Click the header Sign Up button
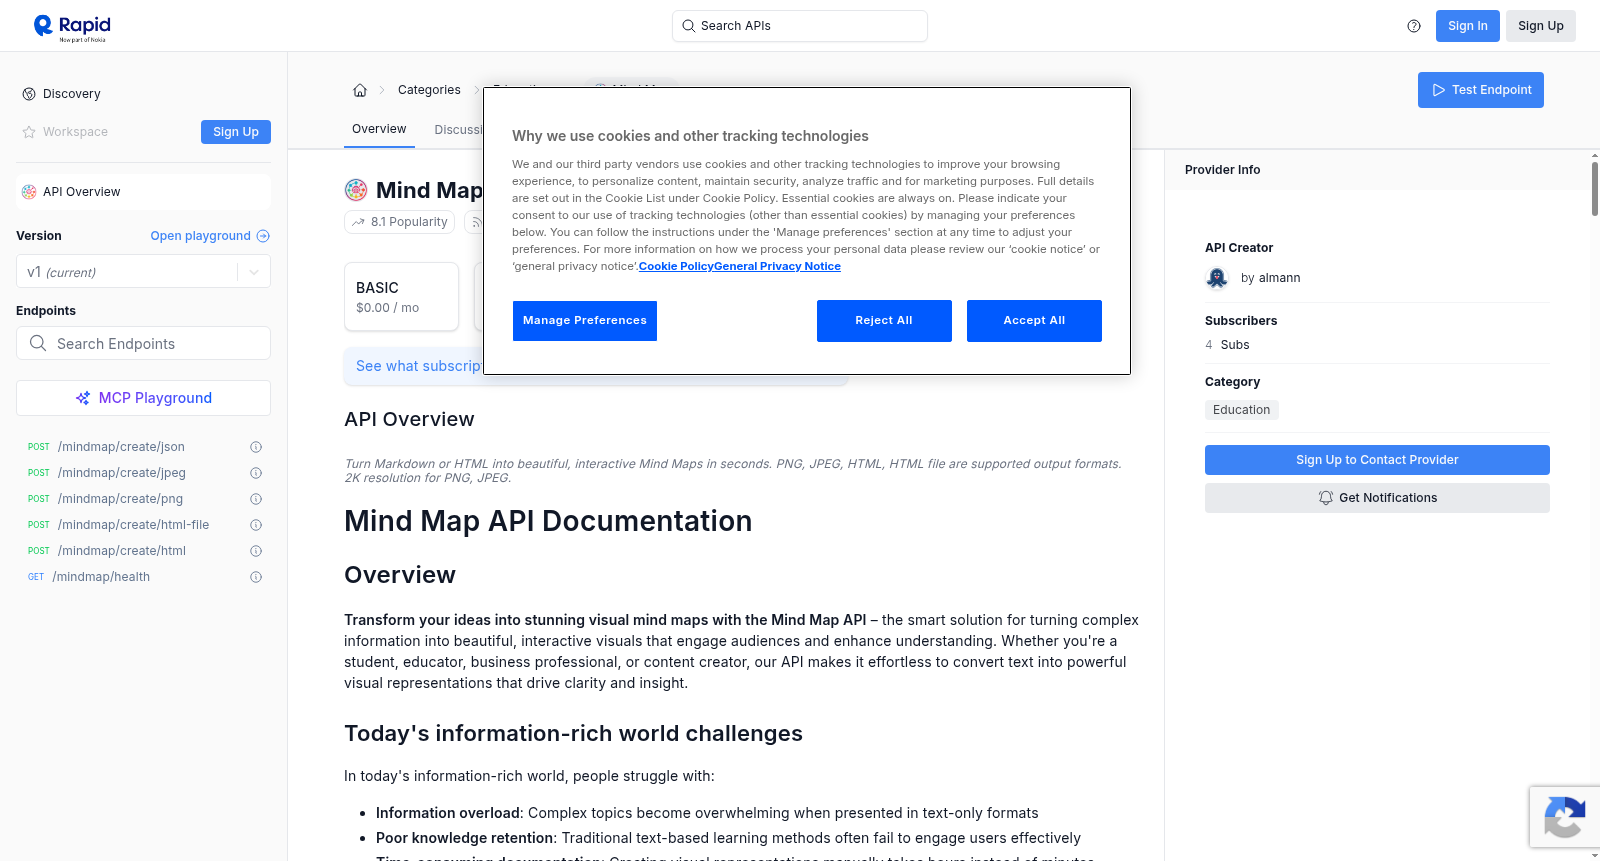The width and height of the screenshot is (1600, 861). 1540,26
